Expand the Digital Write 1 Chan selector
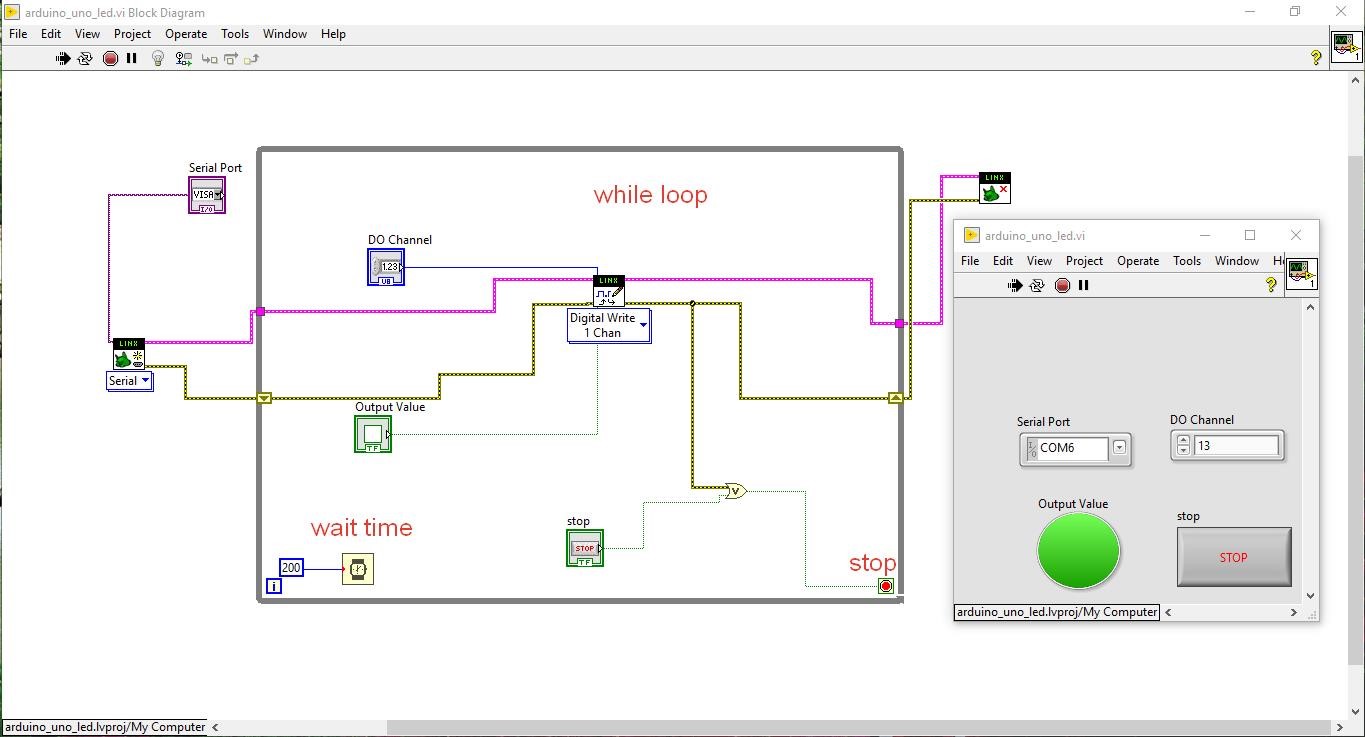The width and height of the screenshot is (1365, 737). [643, 325]
